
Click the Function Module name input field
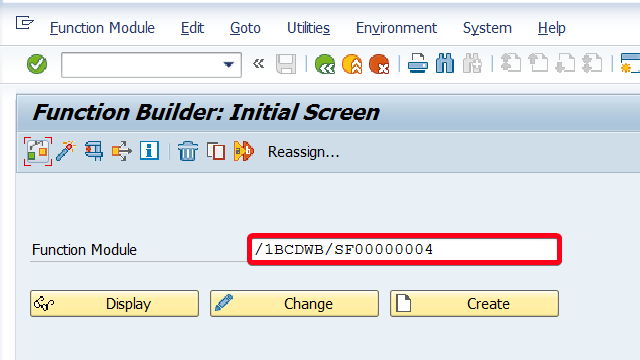pyautogui.click(x=404, y=249)
